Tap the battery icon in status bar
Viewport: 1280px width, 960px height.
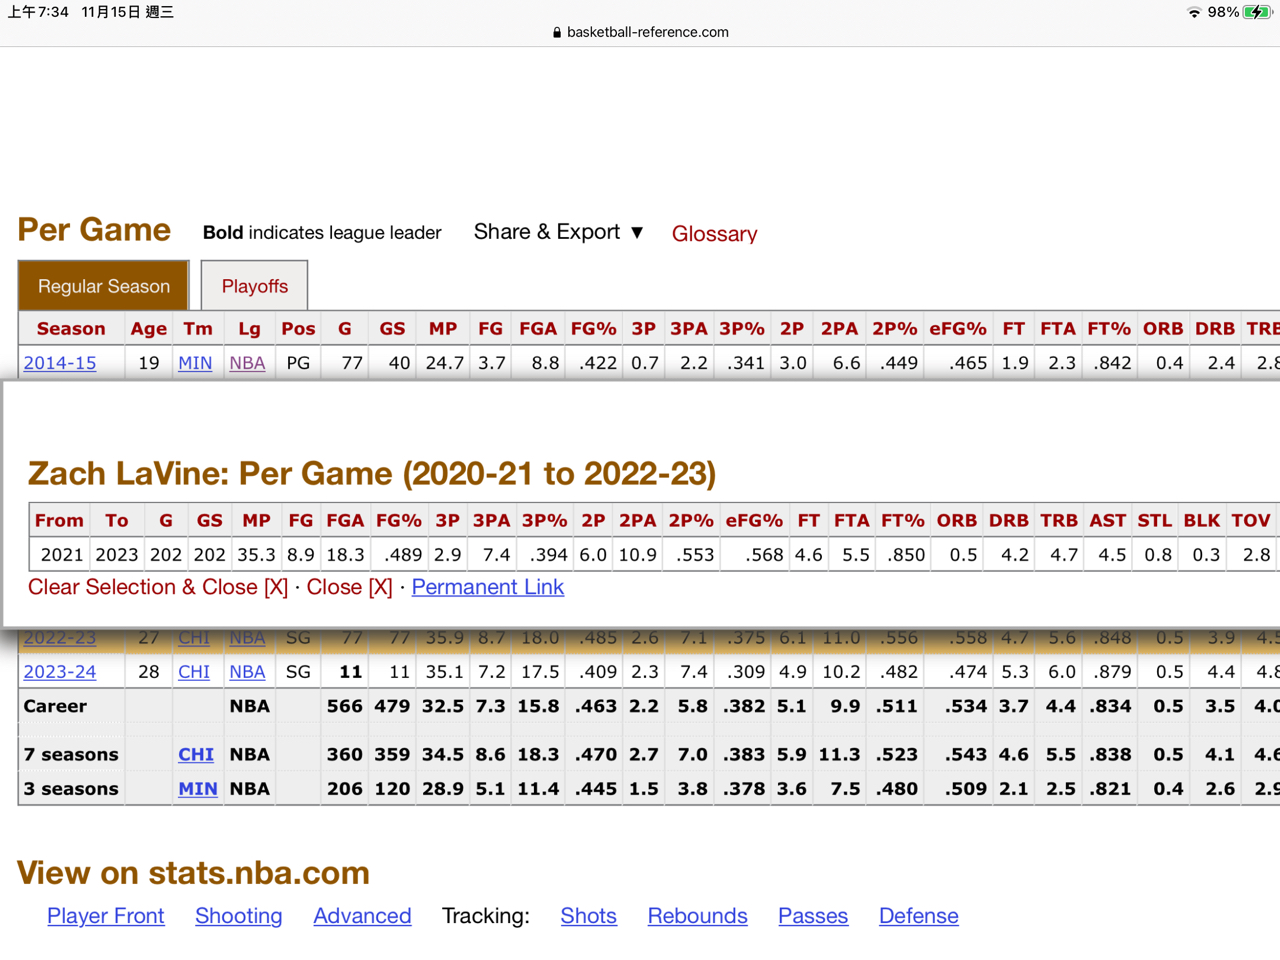[1257, 12]
